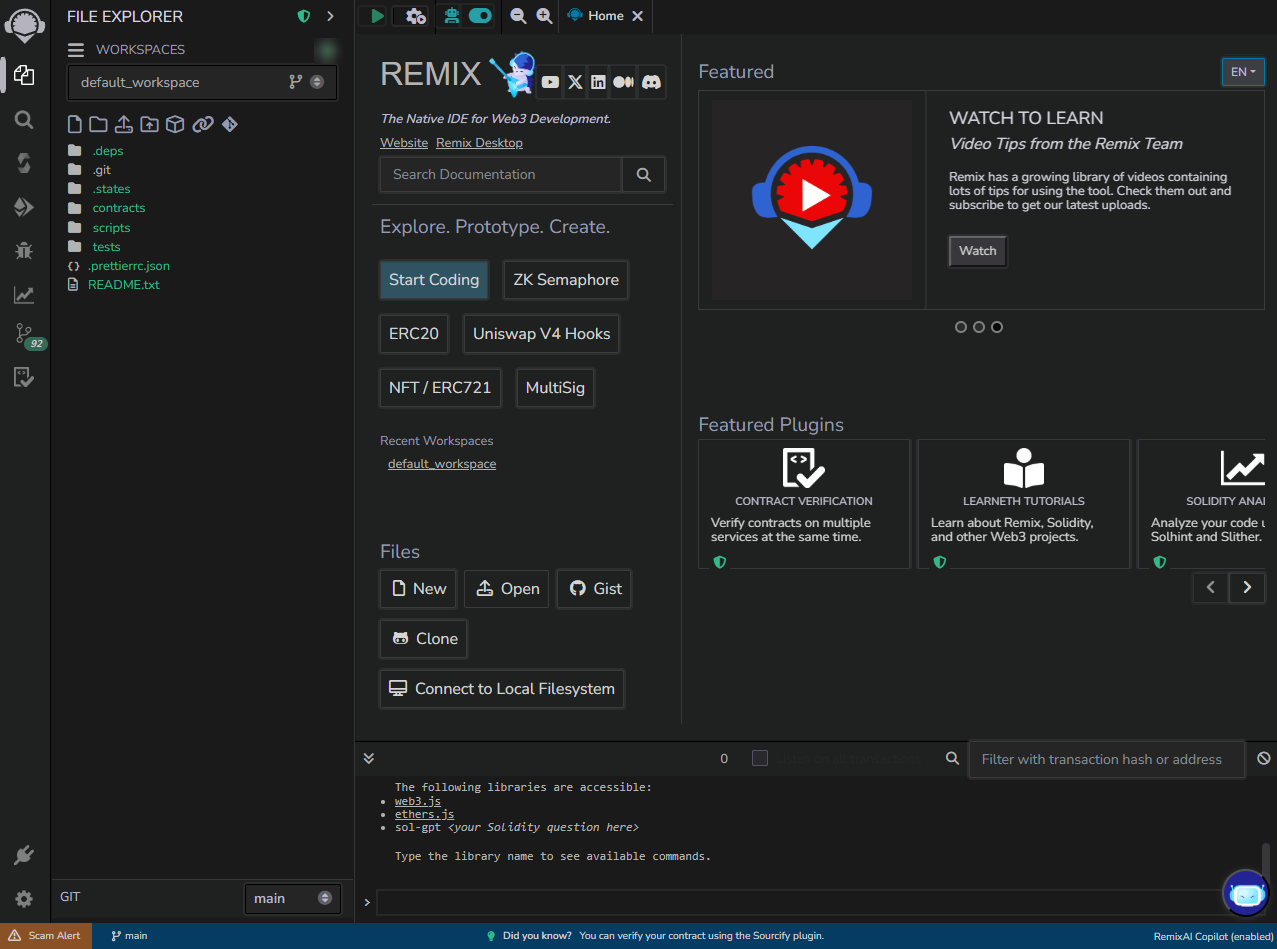This screenshot has height=949, width=1277.
Task: Open the Deploy & run transactions icon
Action: click(x=24, y=207)
